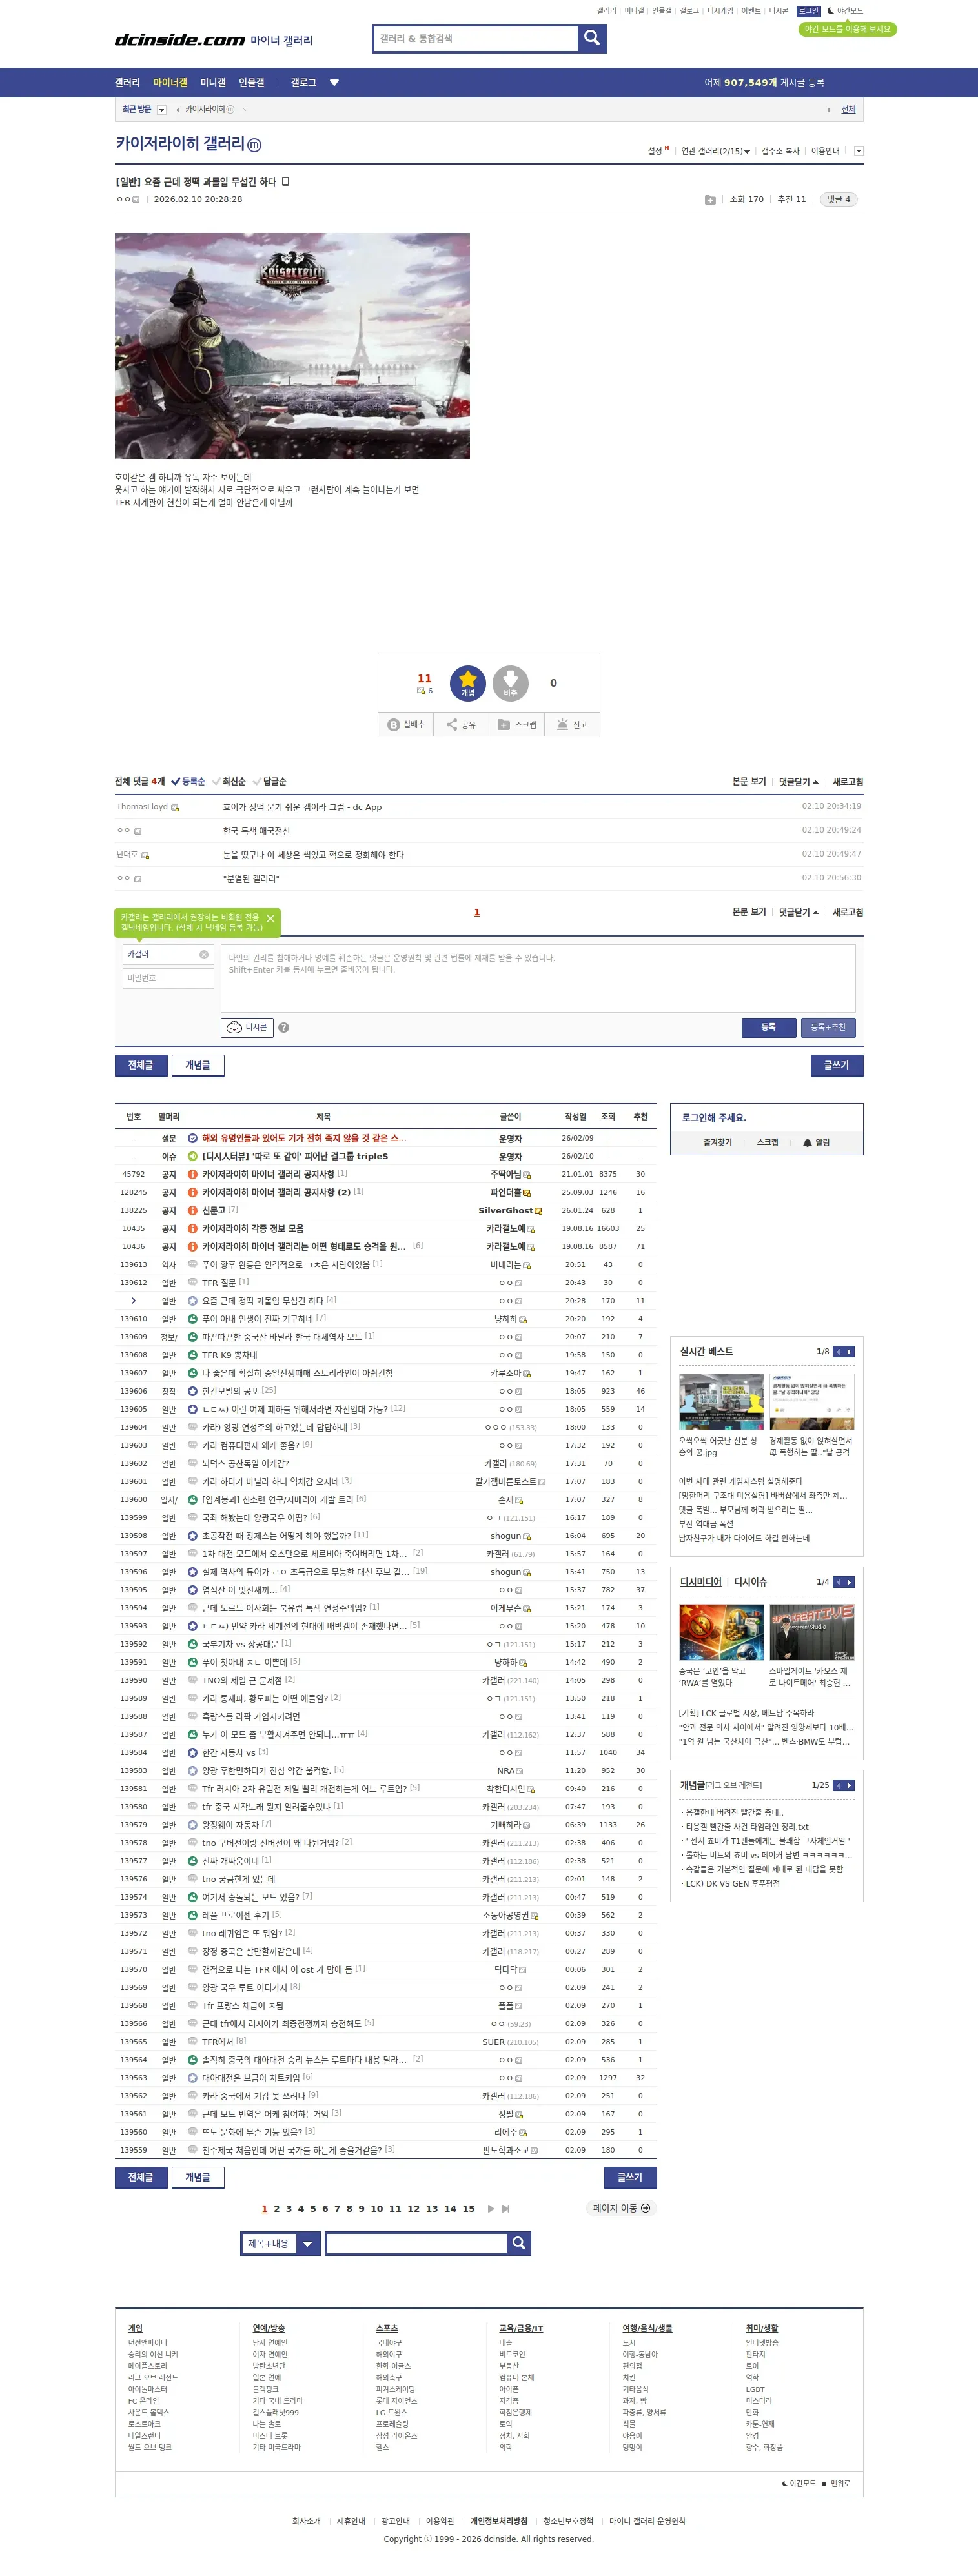This screenshot has height=2576, width=978.
Task: Expand the gallery header options arrow
Action: click(858, 151)
